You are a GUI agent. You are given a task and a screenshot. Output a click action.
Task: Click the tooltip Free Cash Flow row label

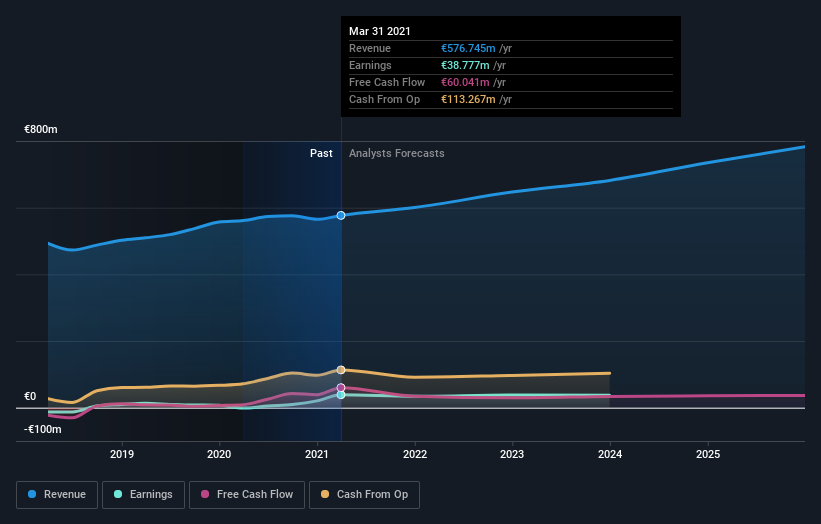pyautogui.click(x=387, y=82)
